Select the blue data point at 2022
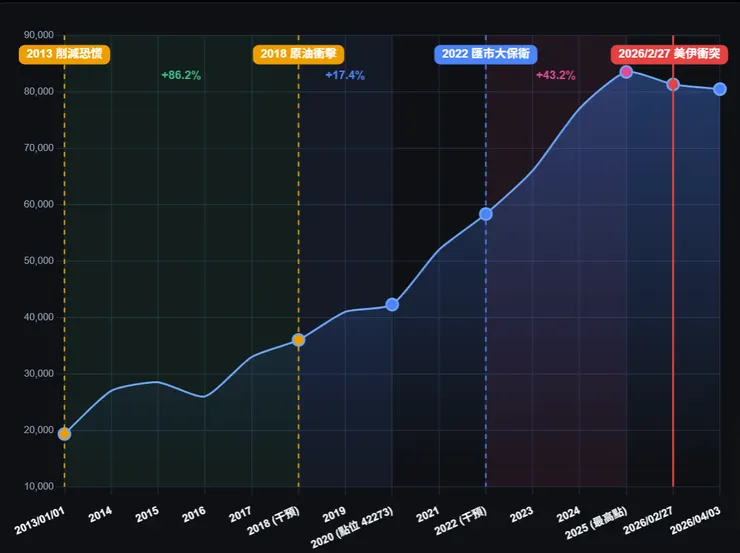Screen dimensions: 740x553 [x=486, y=214]
